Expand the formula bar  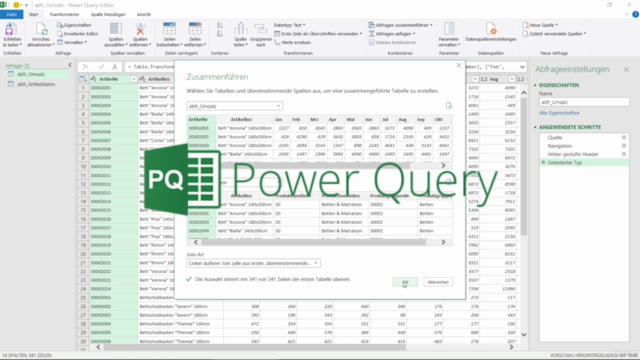[522, 67]
